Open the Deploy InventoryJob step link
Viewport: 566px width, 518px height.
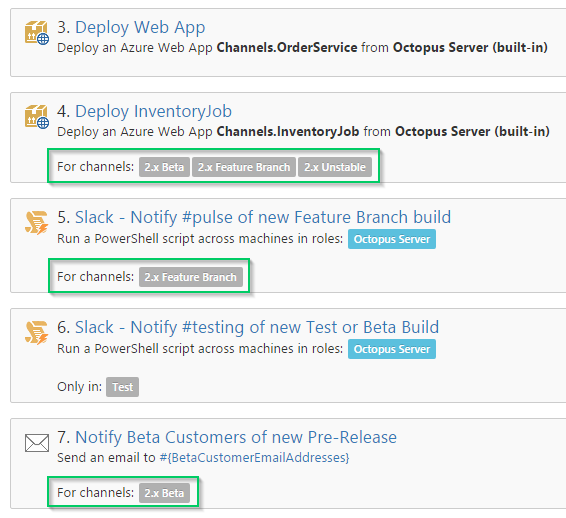tap(153, 111)
